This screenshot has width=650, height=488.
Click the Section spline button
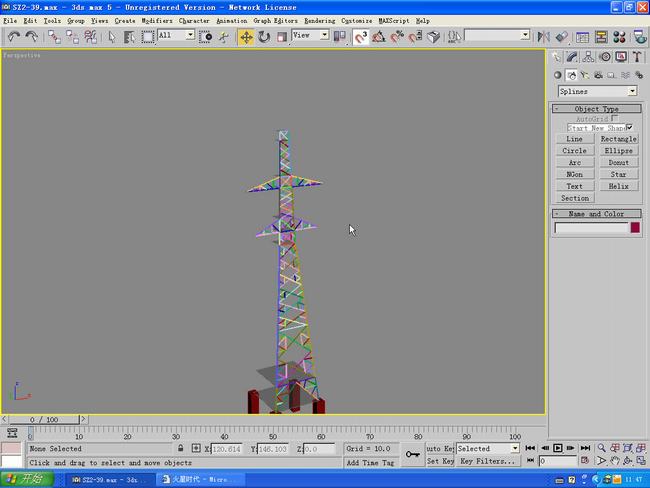click(x=575, y=198)
